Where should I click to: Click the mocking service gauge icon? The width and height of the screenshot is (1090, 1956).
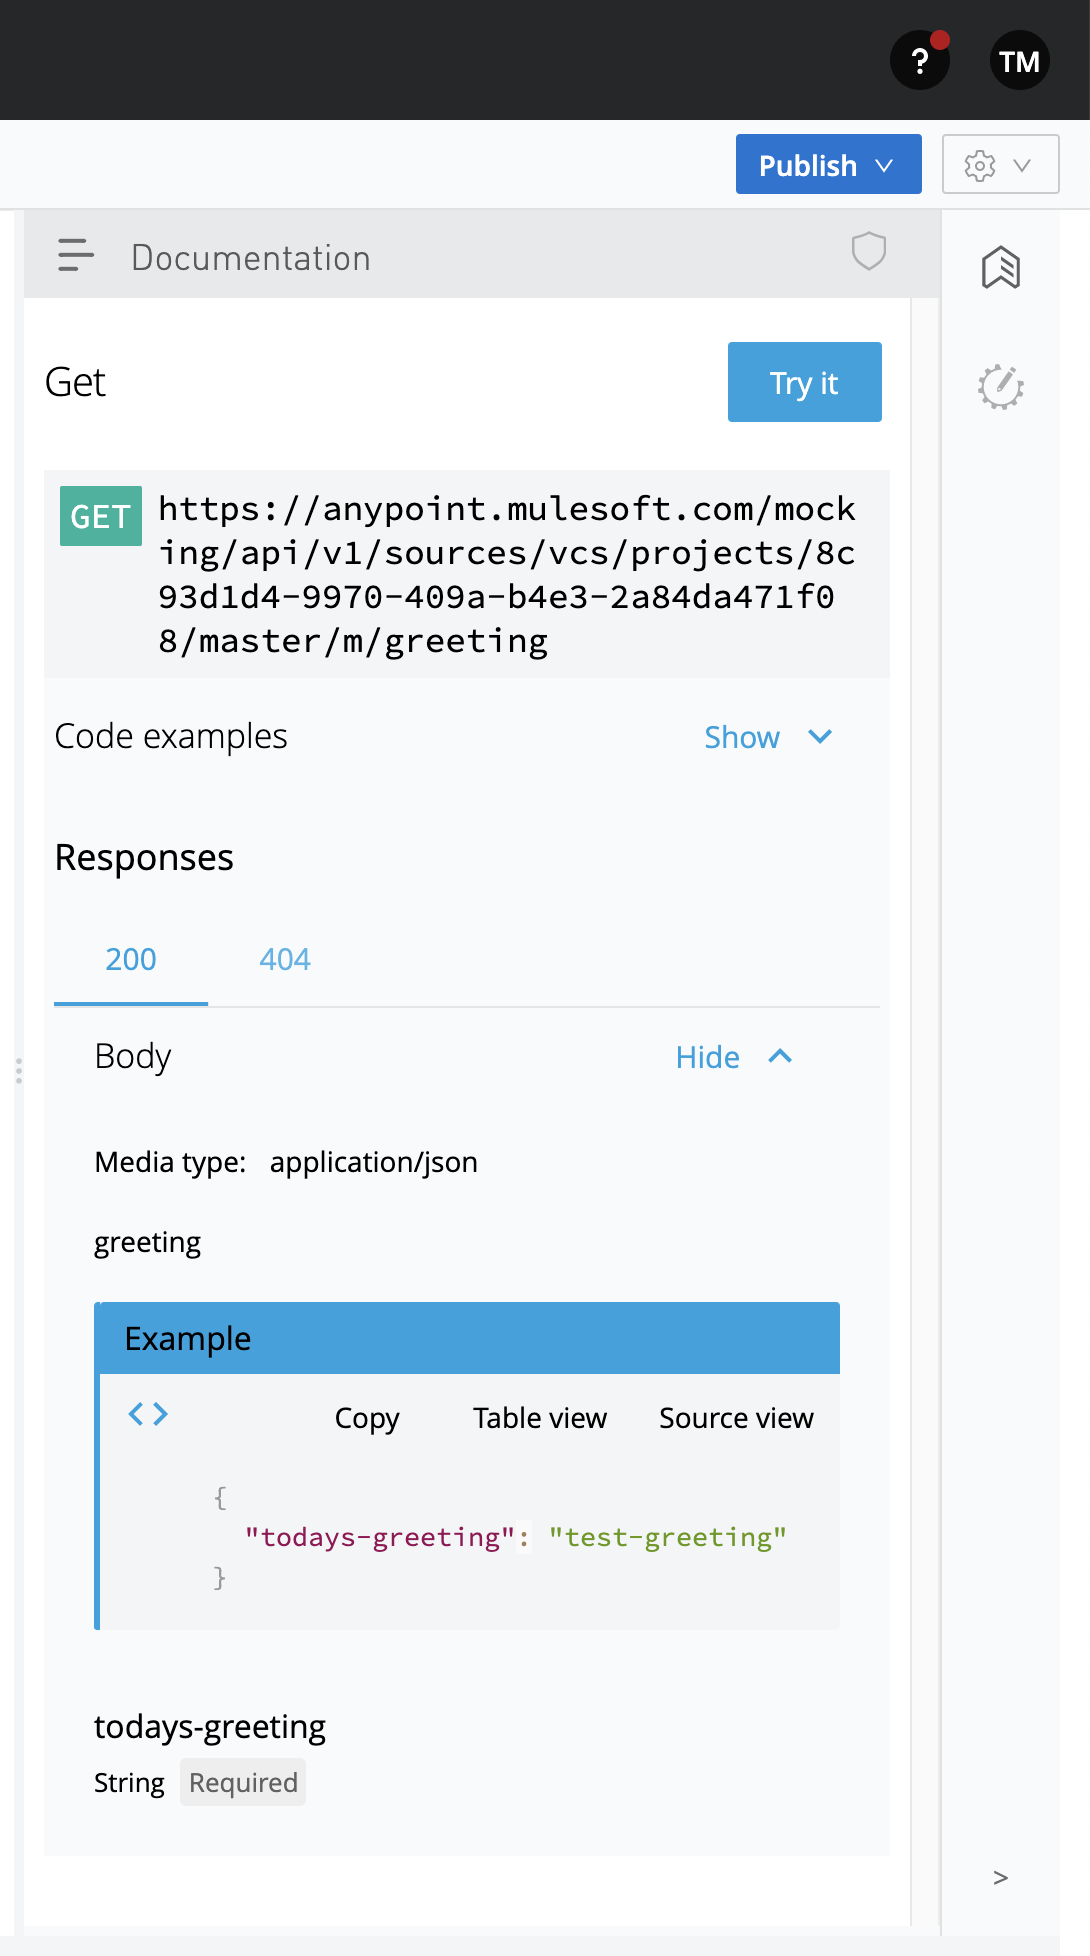point(1000,387)
